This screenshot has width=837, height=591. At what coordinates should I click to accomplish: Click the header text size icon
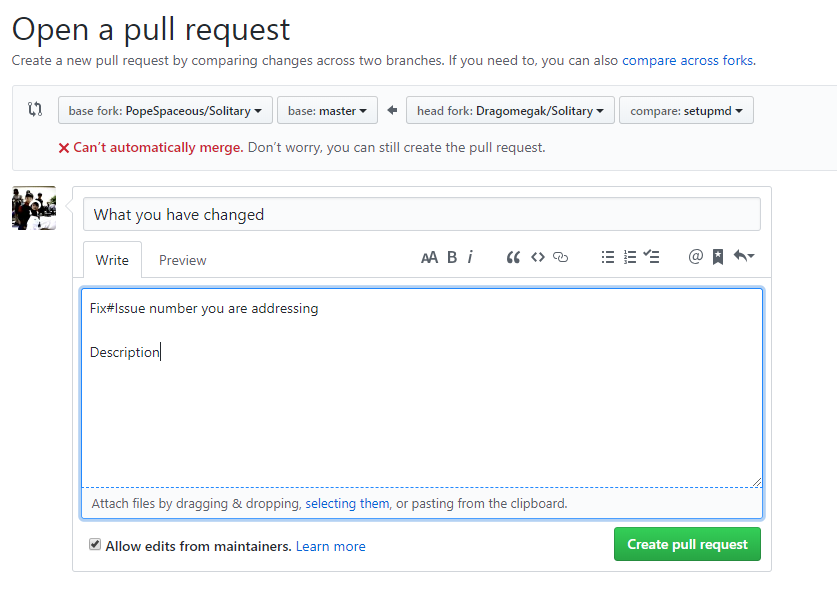pos(429,257)
